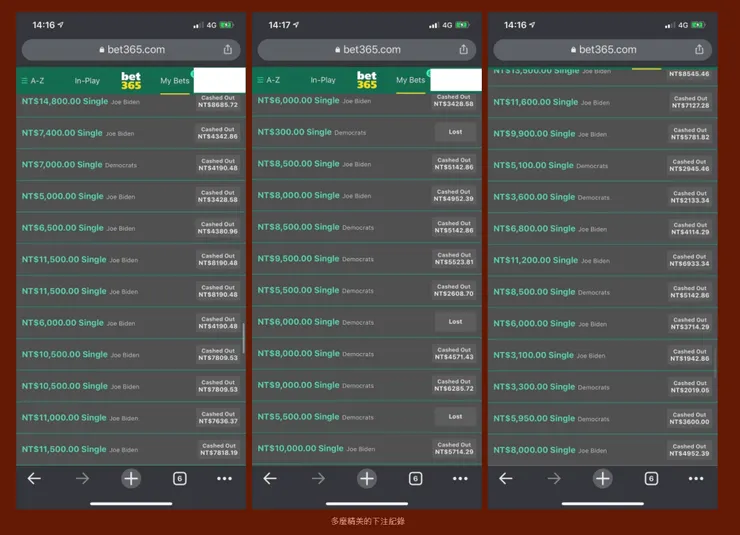
Task: Tap the back arrow in the left phone
Action: coord(34,478)
